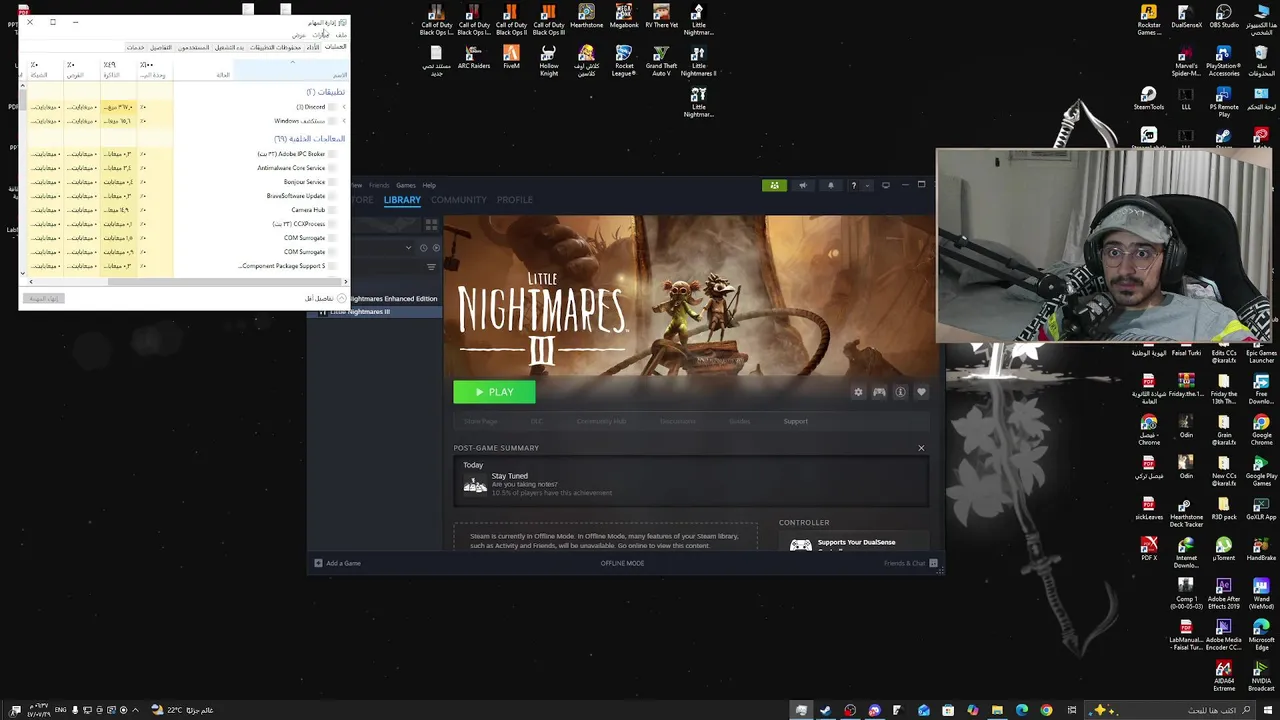Open the LIBRARY tab in Steam
1280x720 pixels.
[402, 200]
